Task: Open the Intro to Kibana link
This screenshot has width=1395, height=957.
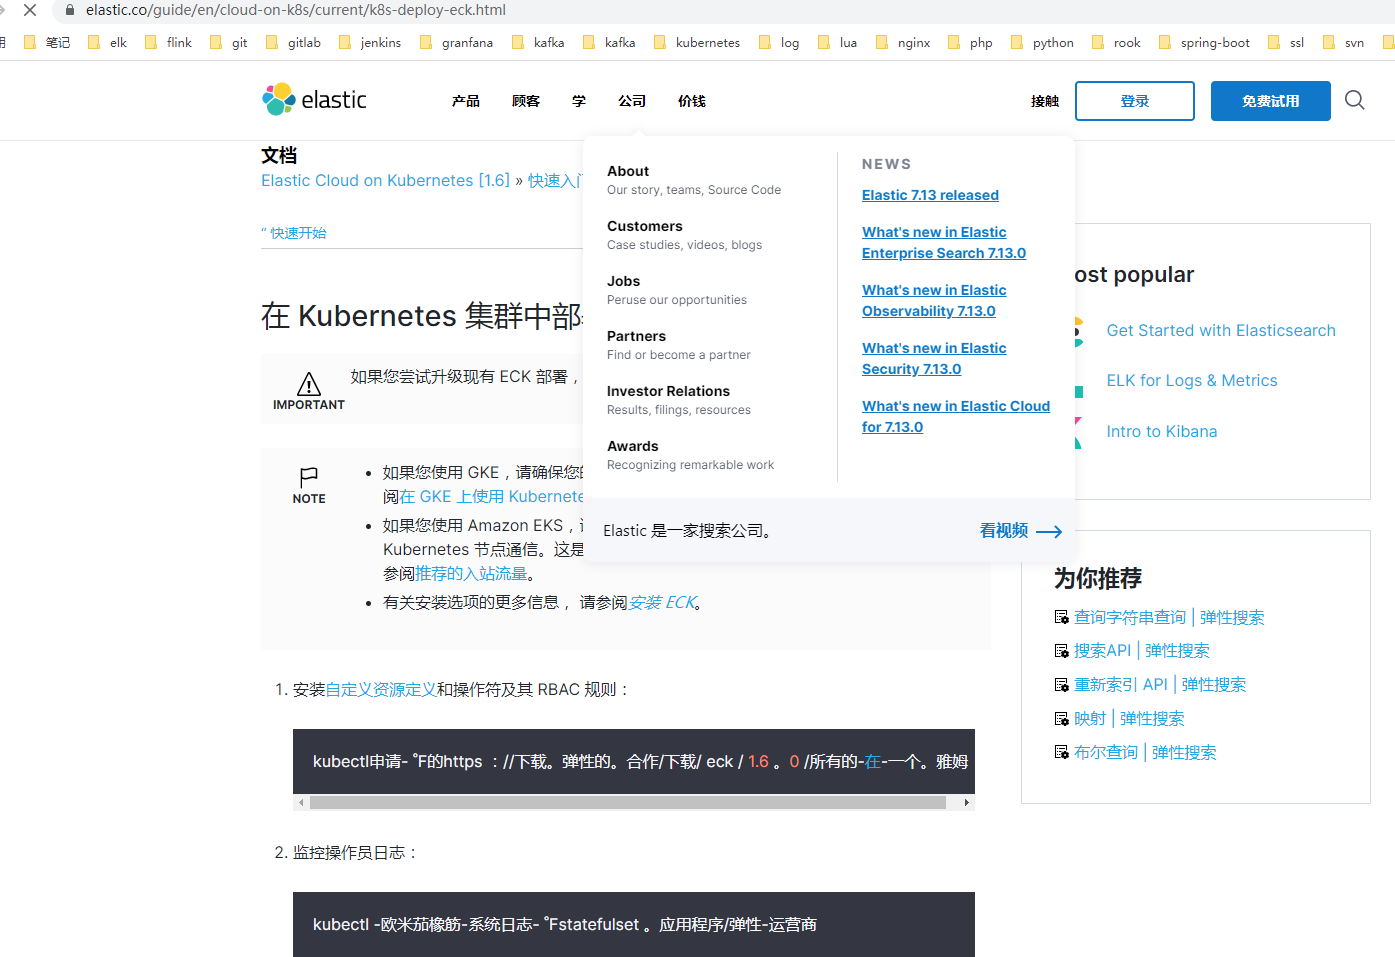Action: 1162,431
